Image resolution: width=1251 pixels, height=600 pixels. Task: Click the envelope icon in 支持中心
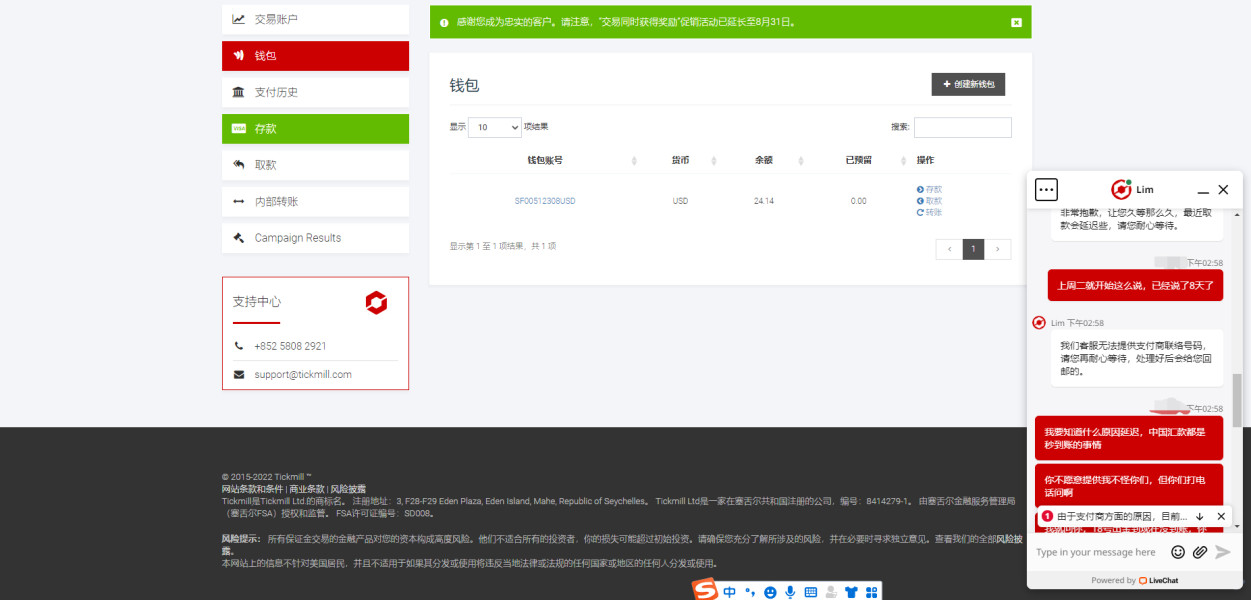[238, 375]
